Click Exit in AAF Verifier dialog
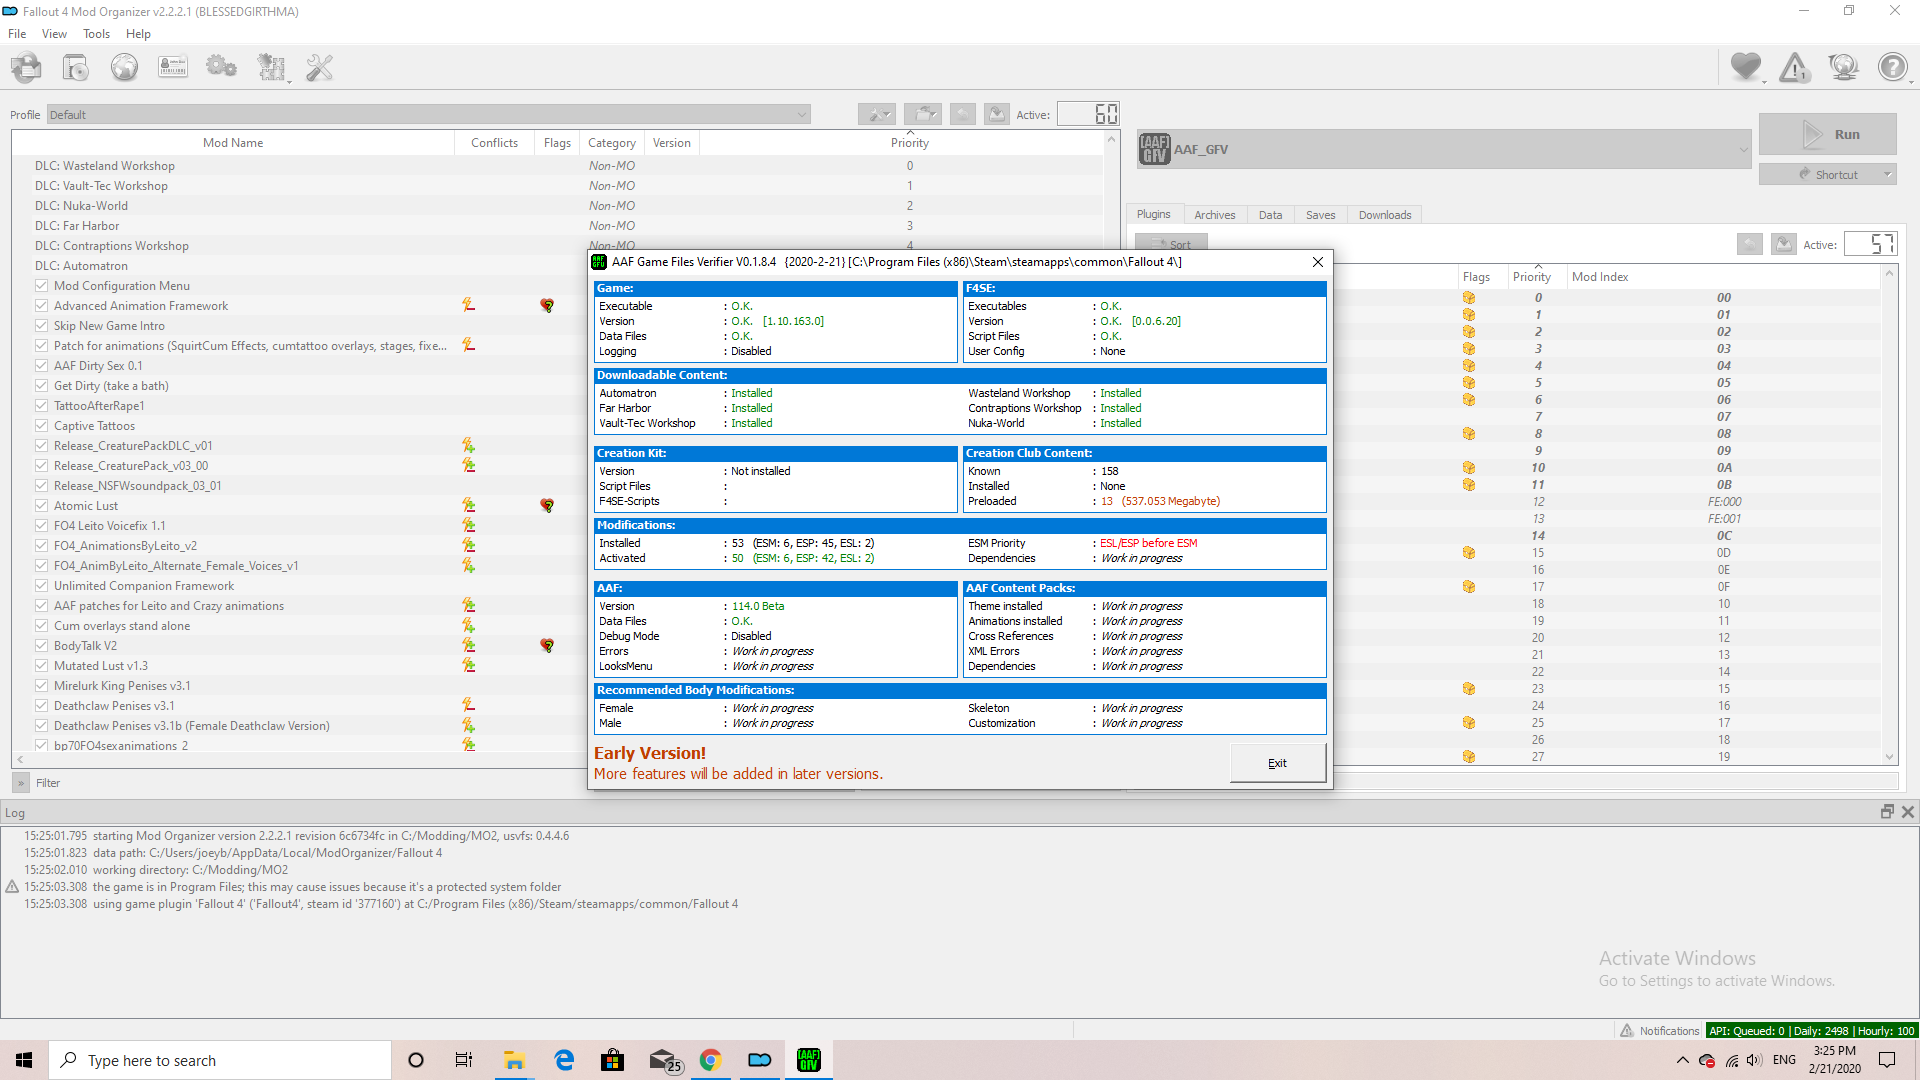This screenshot has width=1920, height=1080. (1277, 763)
